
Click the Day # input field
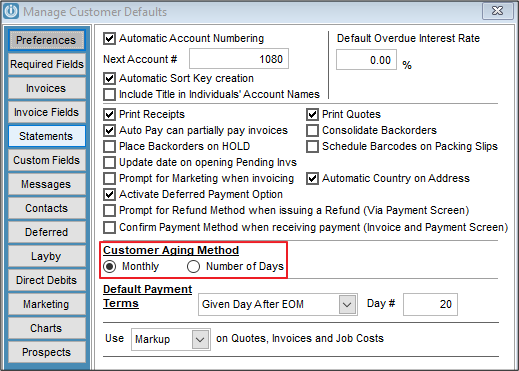point(430,304)
